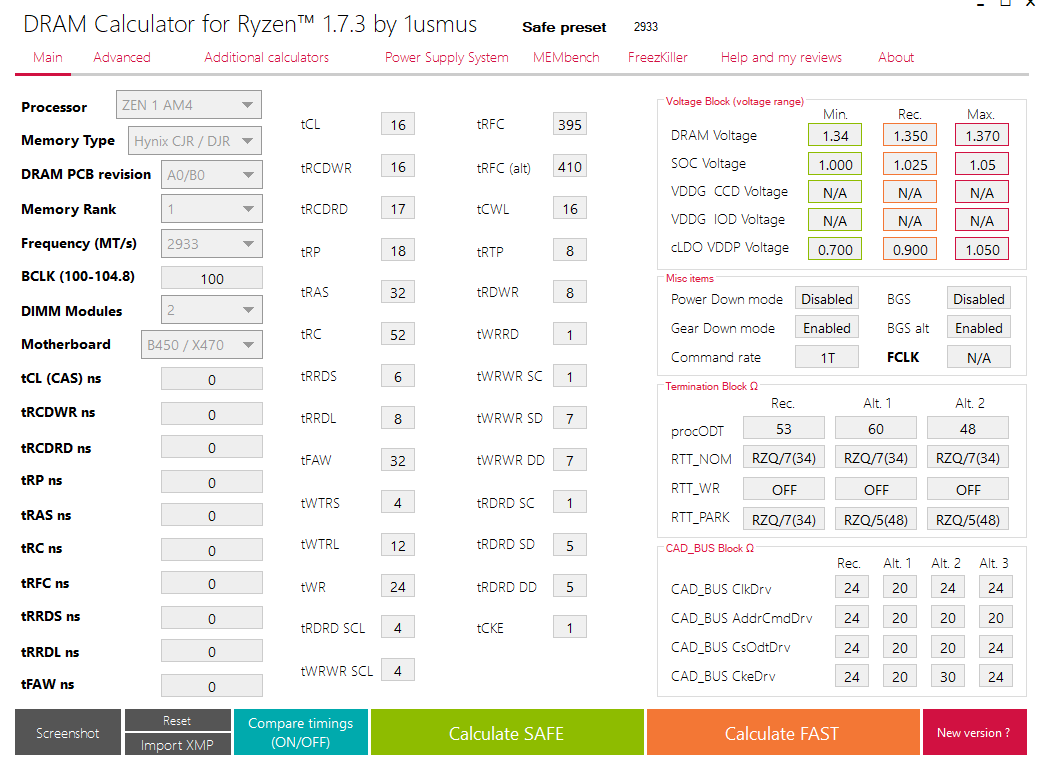Click the cLDO VDDP Voltage Max. value 1.050
Image resolution: width=1039 pixels, height=768 pixels.
tap(982, 249)
